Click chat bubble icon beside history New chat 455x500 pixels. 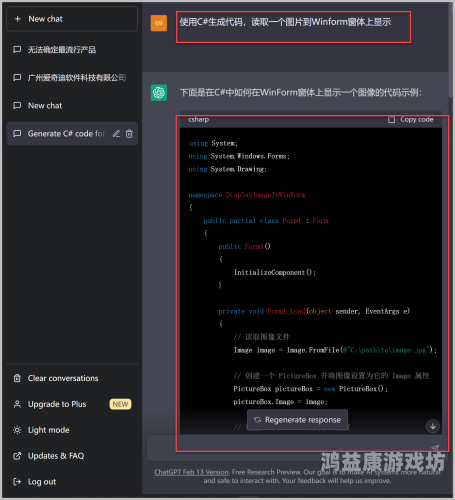(17, 106)
